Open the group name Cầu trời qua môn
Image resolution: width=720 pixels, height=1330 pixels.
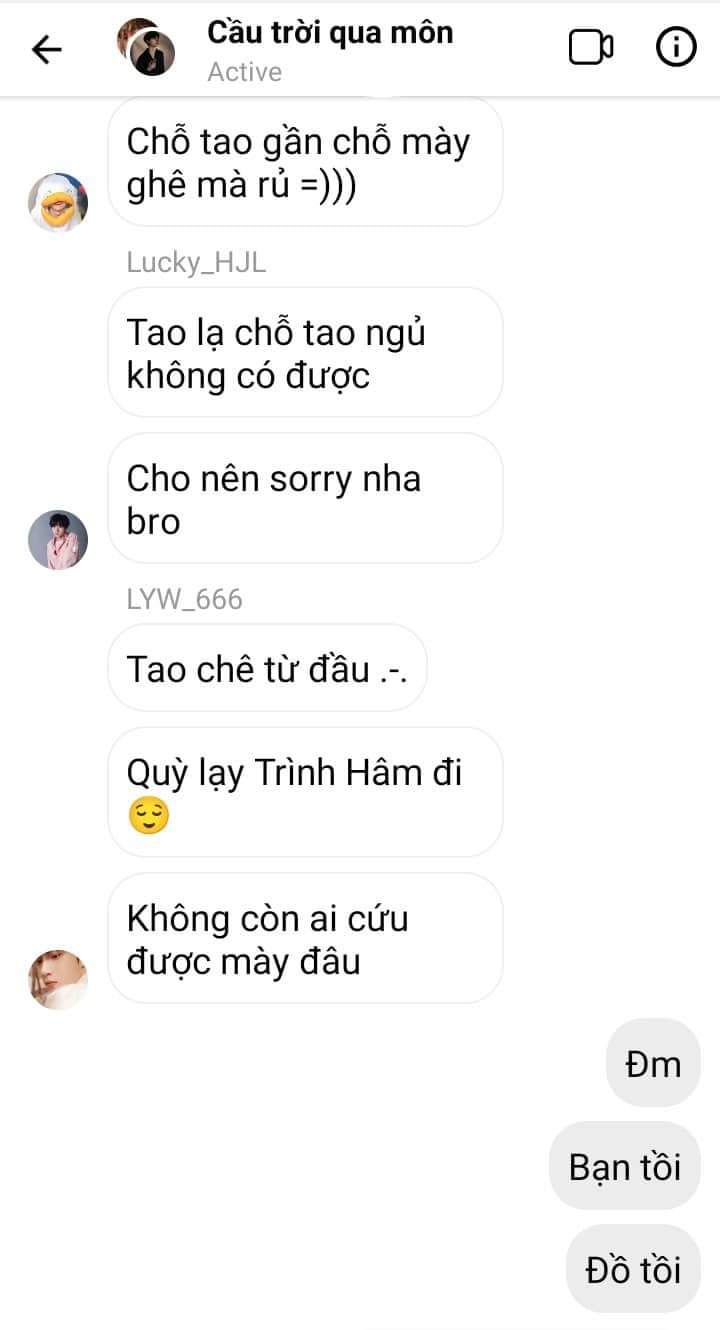pos(330,32)
